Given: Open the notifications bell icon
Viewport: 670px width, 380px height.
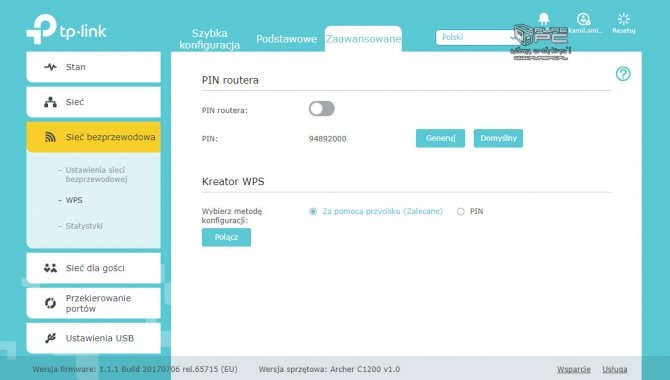Looking at the screenshot, I should [x=544, y=18].
